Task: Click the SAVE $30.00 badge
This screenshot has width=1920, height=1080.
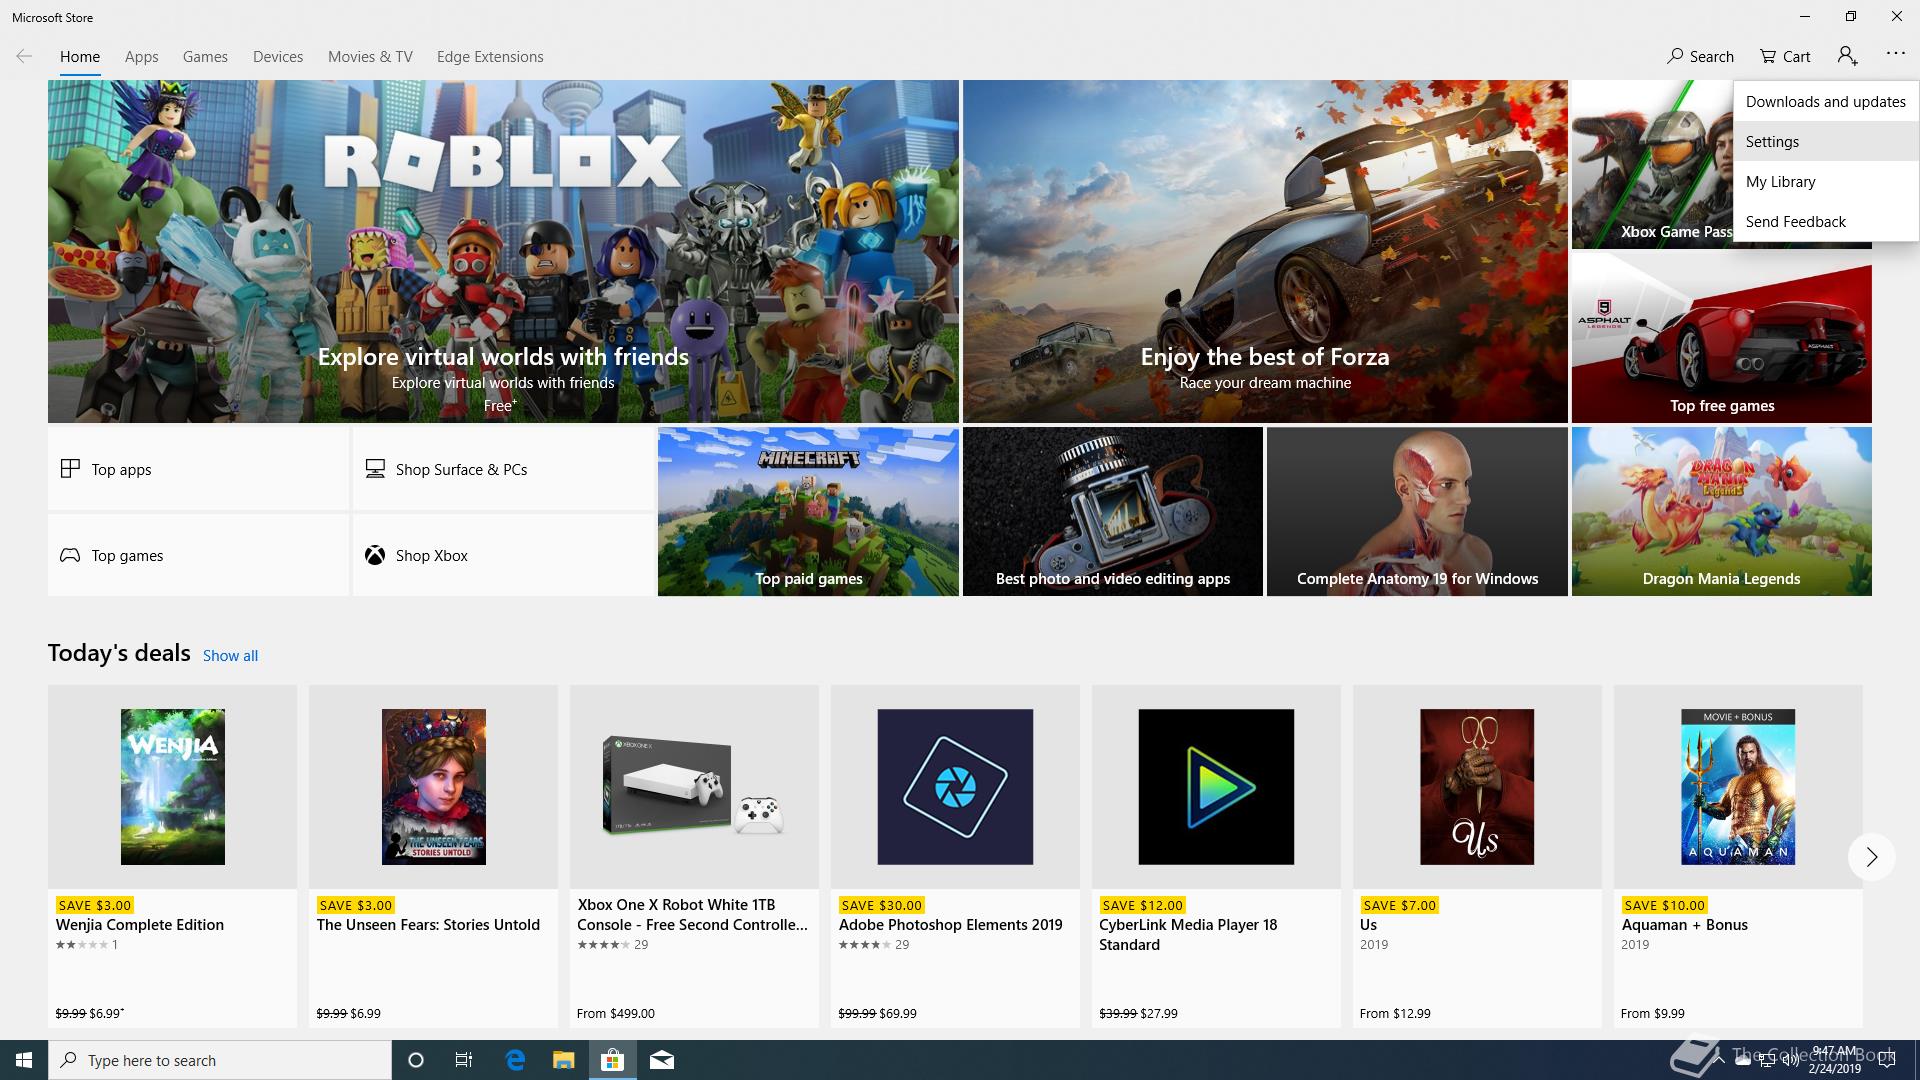Action: point(881,905)
